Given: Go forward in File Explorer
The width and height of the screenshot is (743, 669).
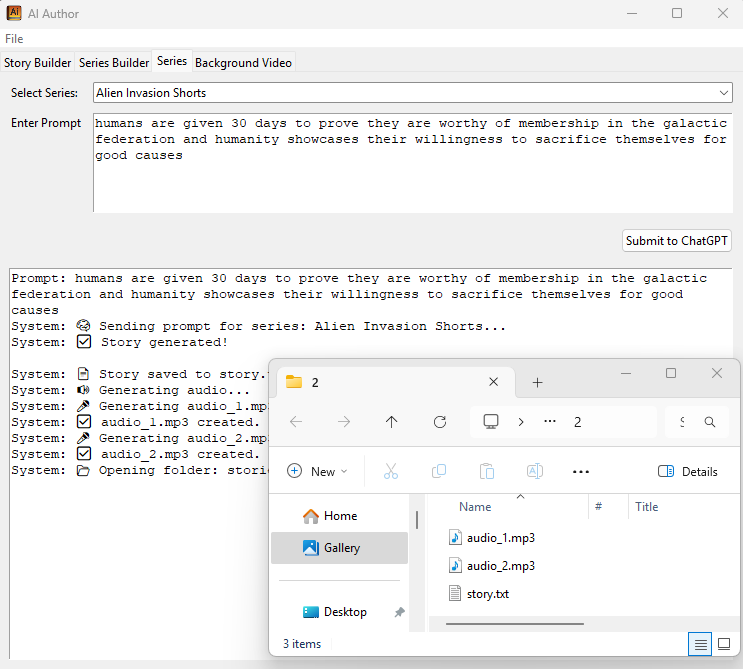Looking at the screenshot, I should coord(344,422).
